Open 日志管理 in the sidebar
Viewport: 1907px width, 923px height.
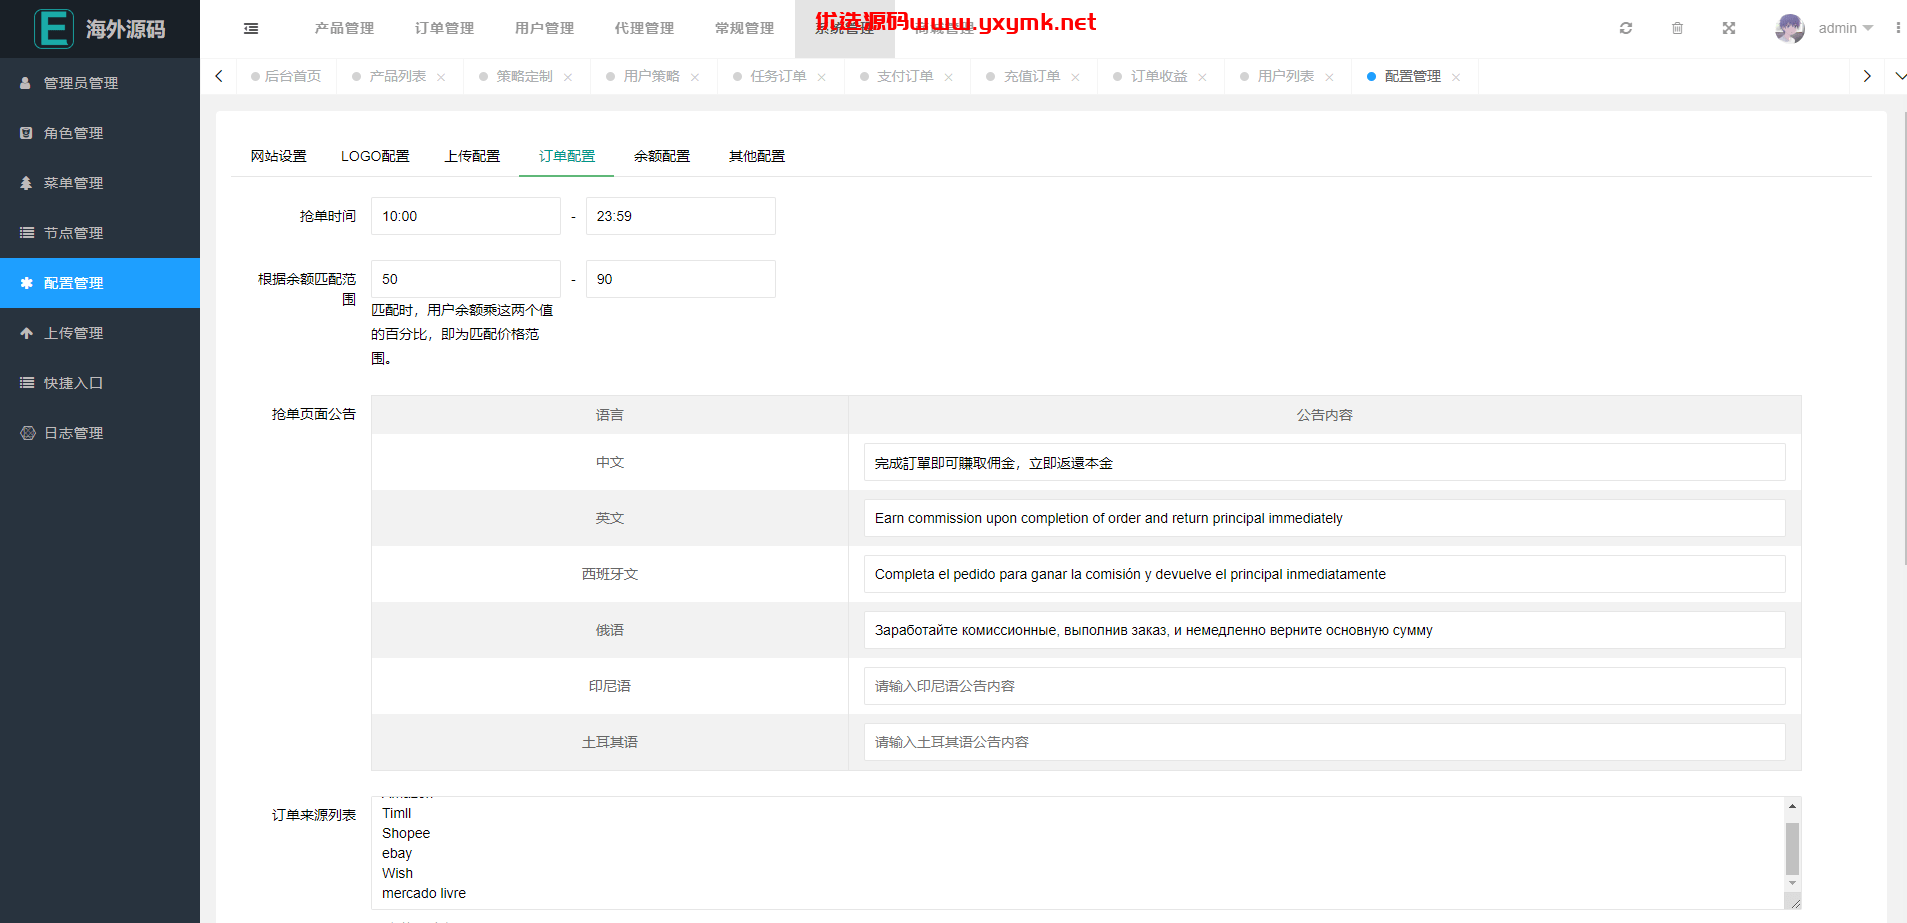100,433
